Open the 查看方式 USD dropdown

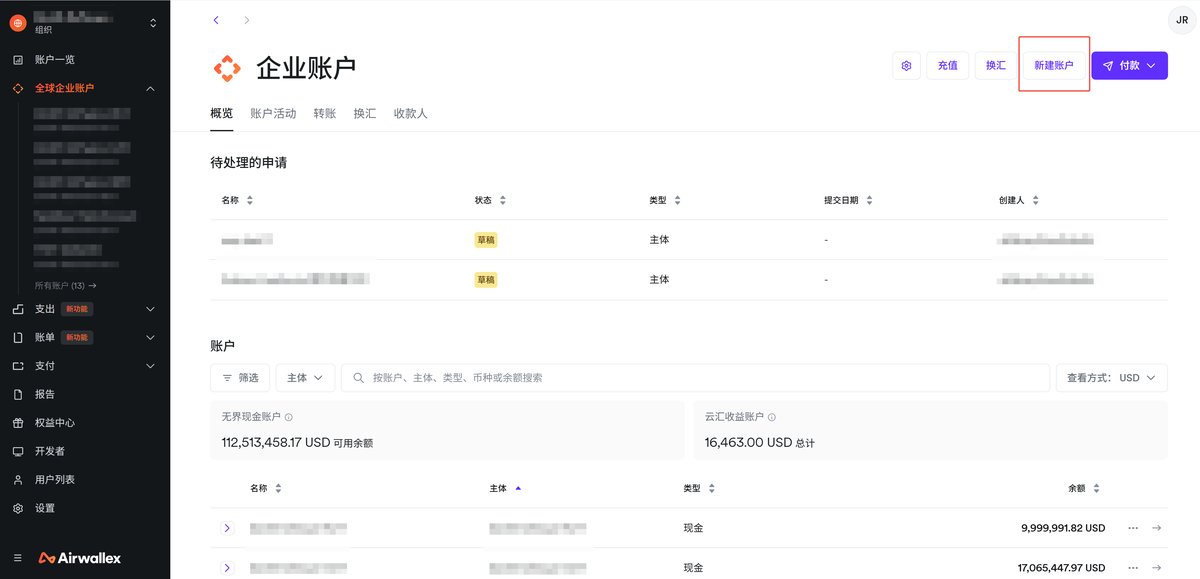pos(1111,378)
